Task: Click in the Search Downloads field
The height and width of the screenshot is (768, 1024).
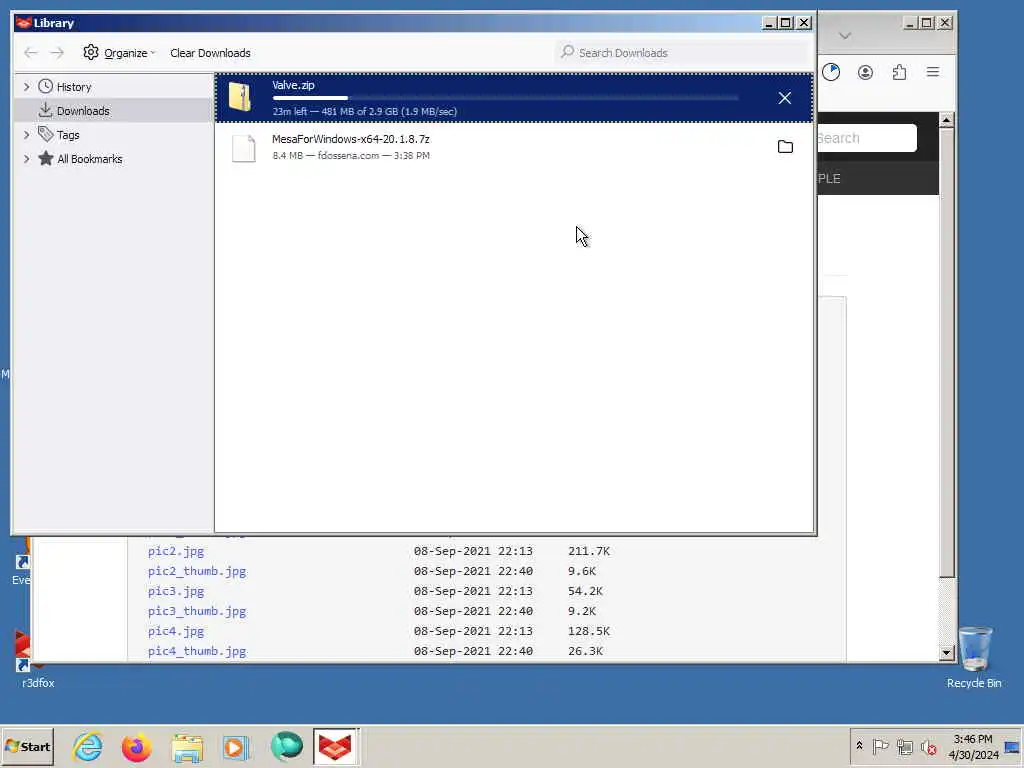Action: click(682, 52)
